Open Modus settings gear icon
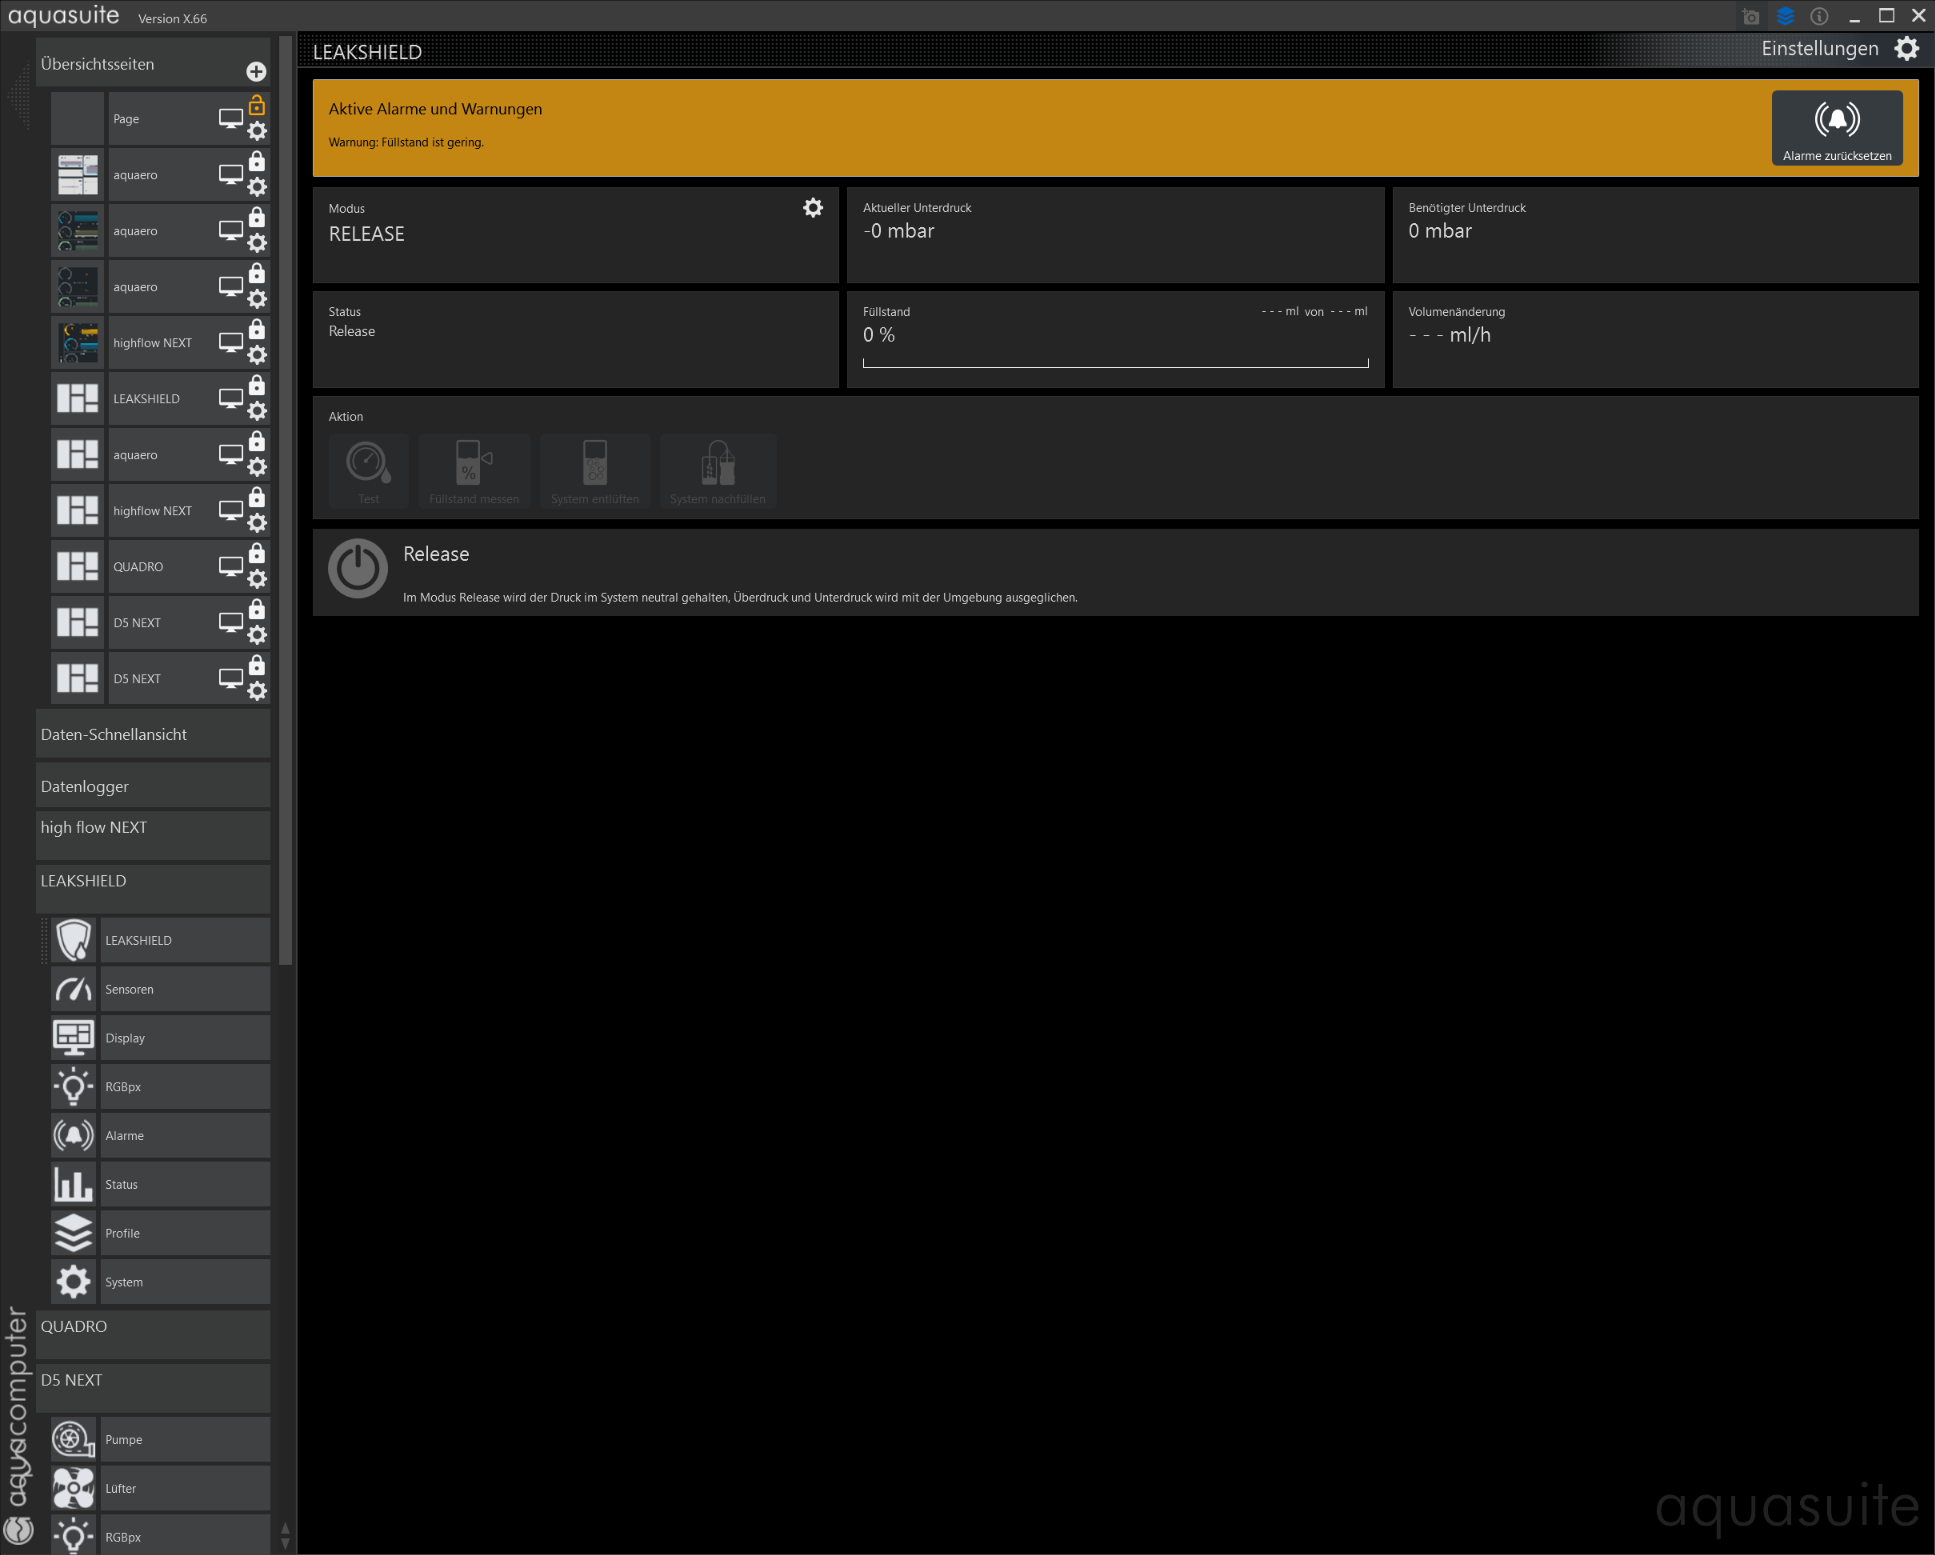Image resolution: width=1935 pixels, height=1555 pixels. [x=813, y=207]
